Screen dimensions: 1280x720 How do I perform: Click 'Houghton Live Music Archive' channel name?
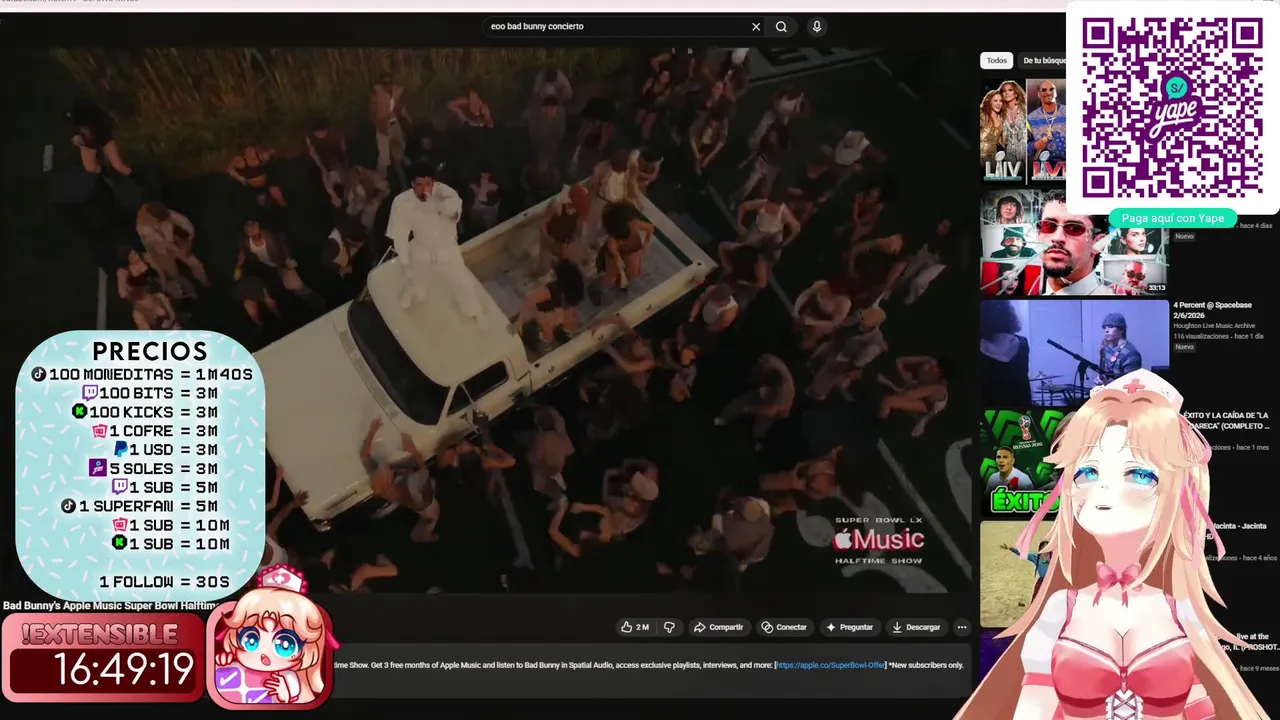click(x=1214, y=326)
